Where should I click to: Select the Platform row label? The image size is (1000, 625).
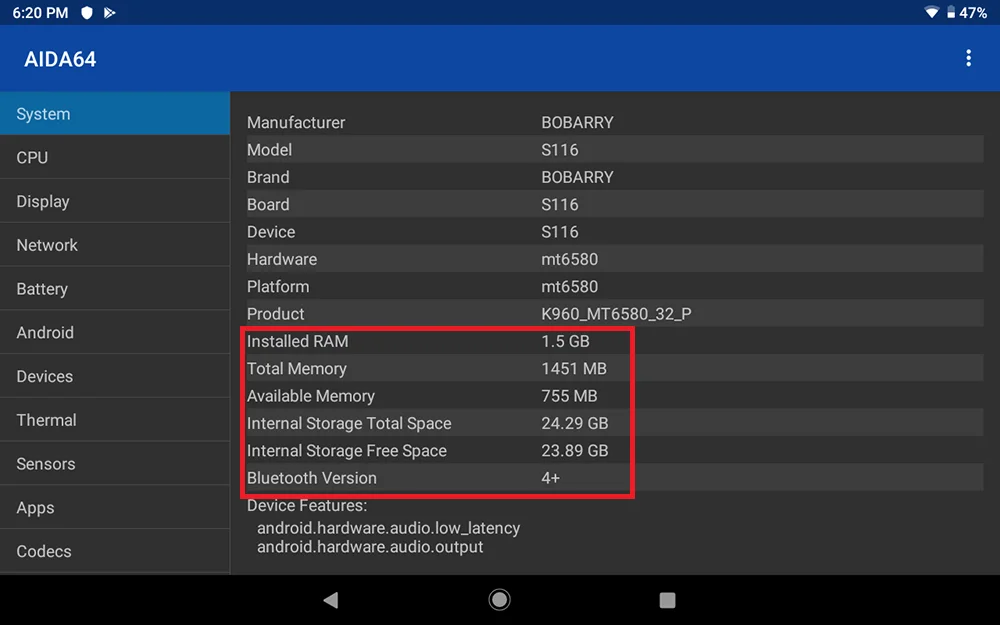click(278, 287)
